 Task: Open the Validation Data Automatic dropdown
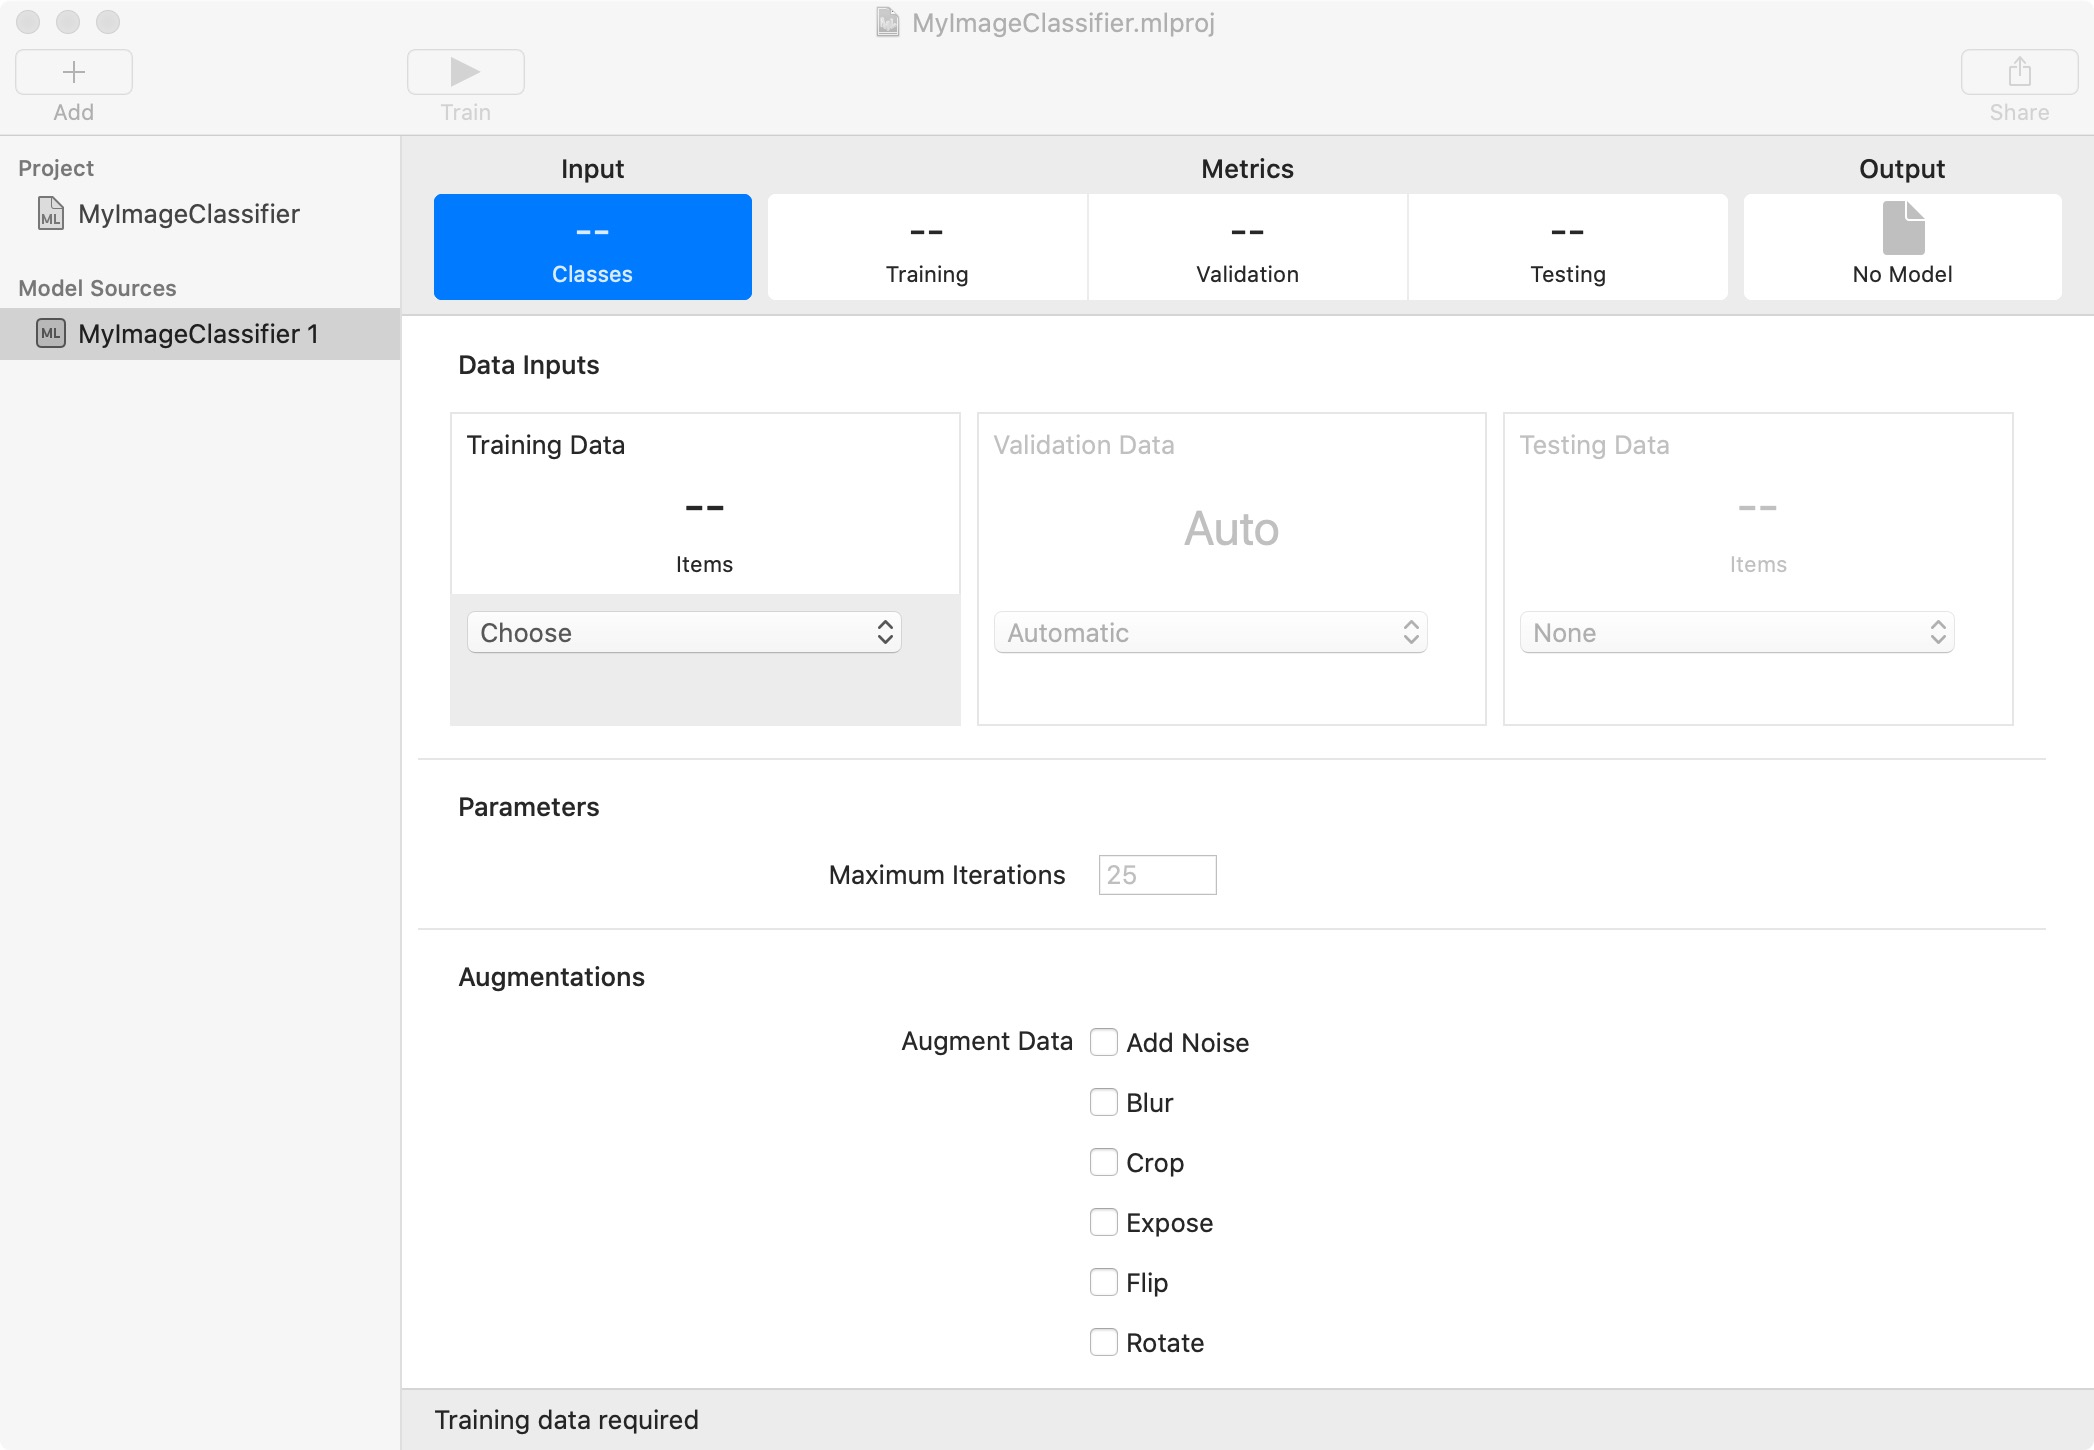click(x=1210, y=632)
